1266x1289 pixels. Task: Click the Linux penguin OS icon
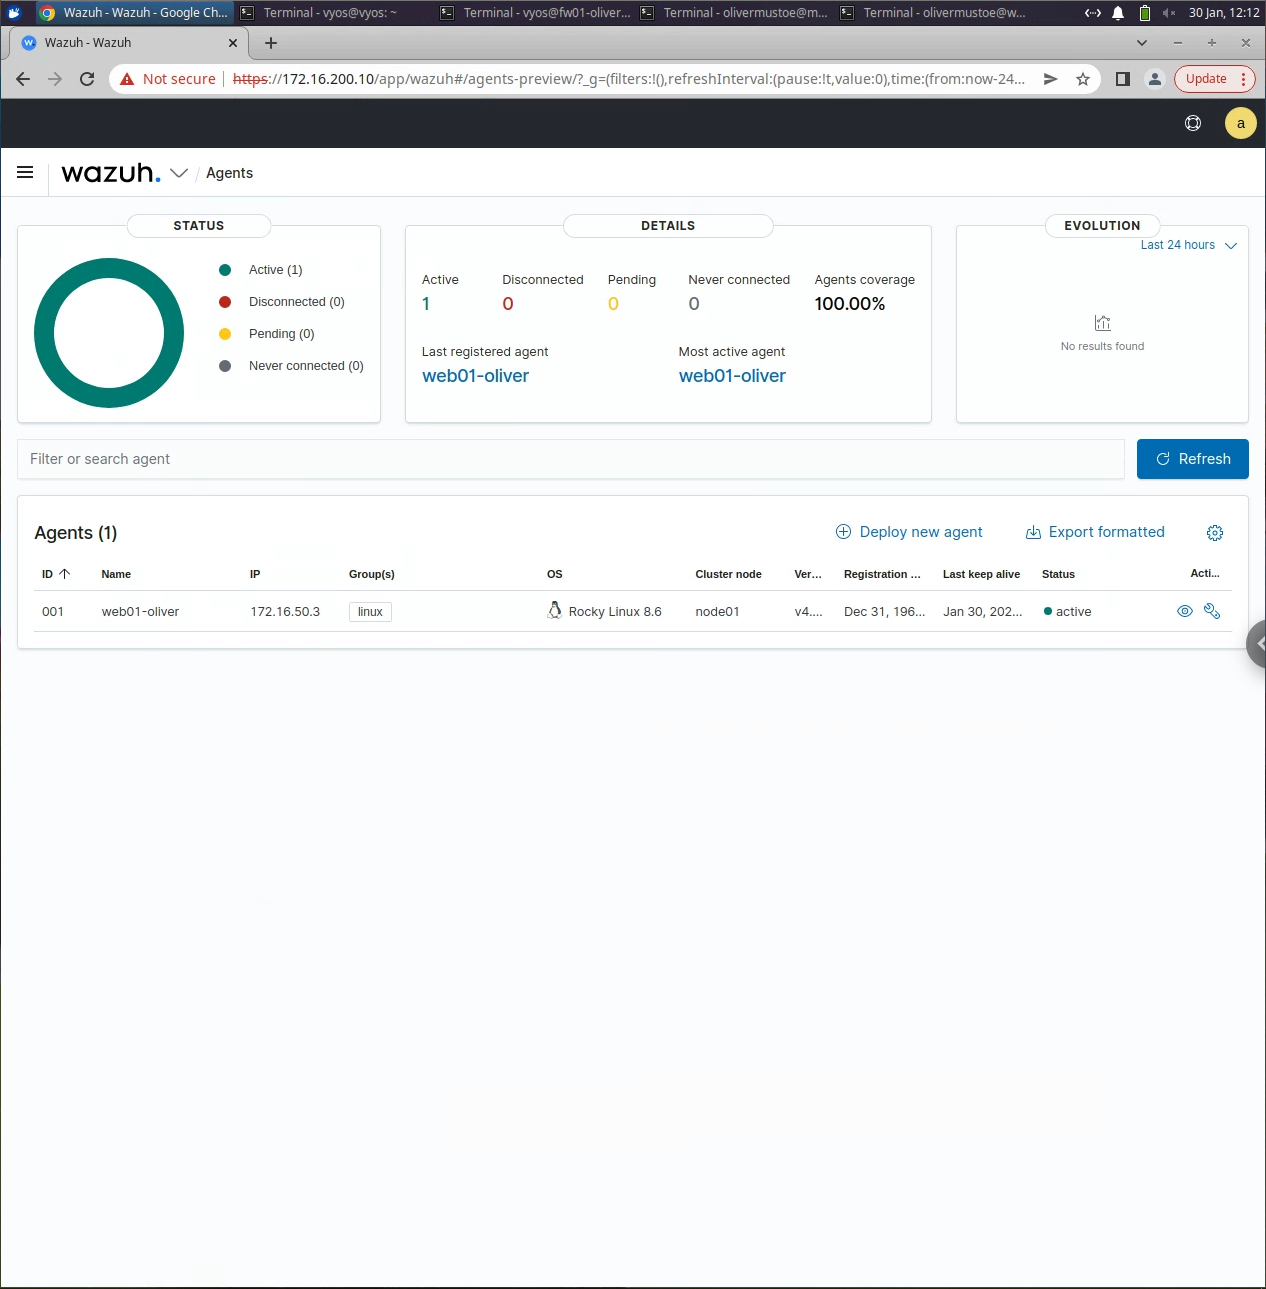(x=555, y=610)
